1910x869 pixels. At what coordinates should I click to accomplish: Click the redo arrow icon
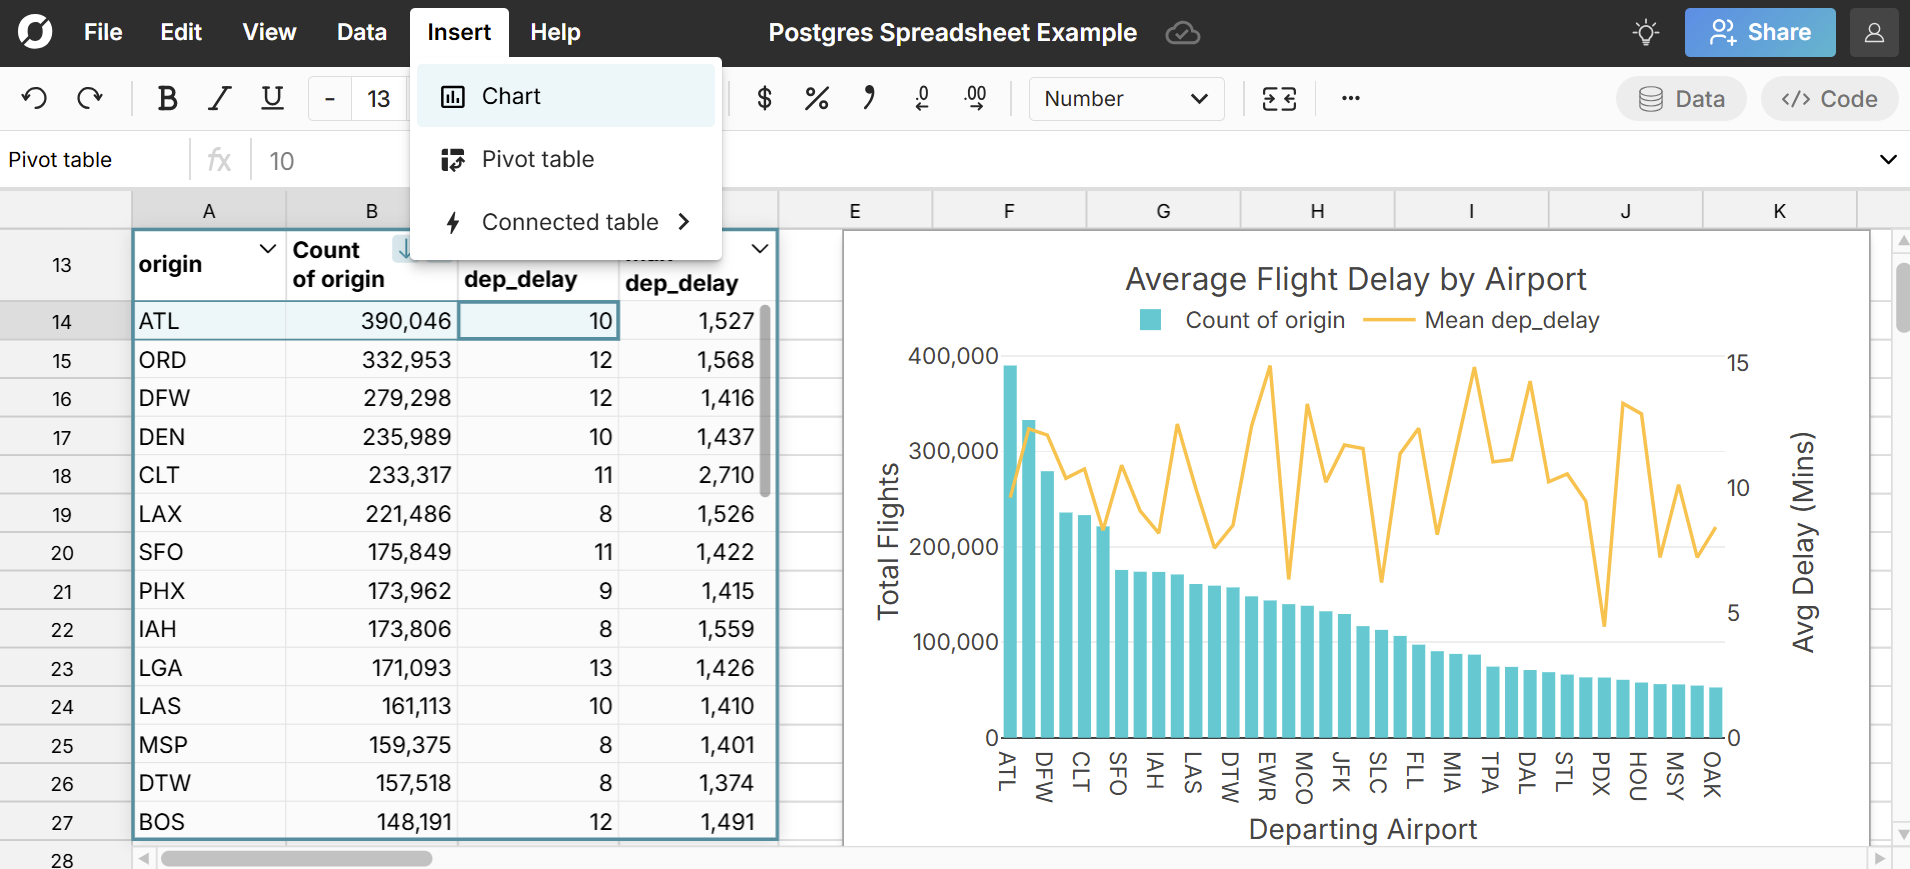click(90, 98)
